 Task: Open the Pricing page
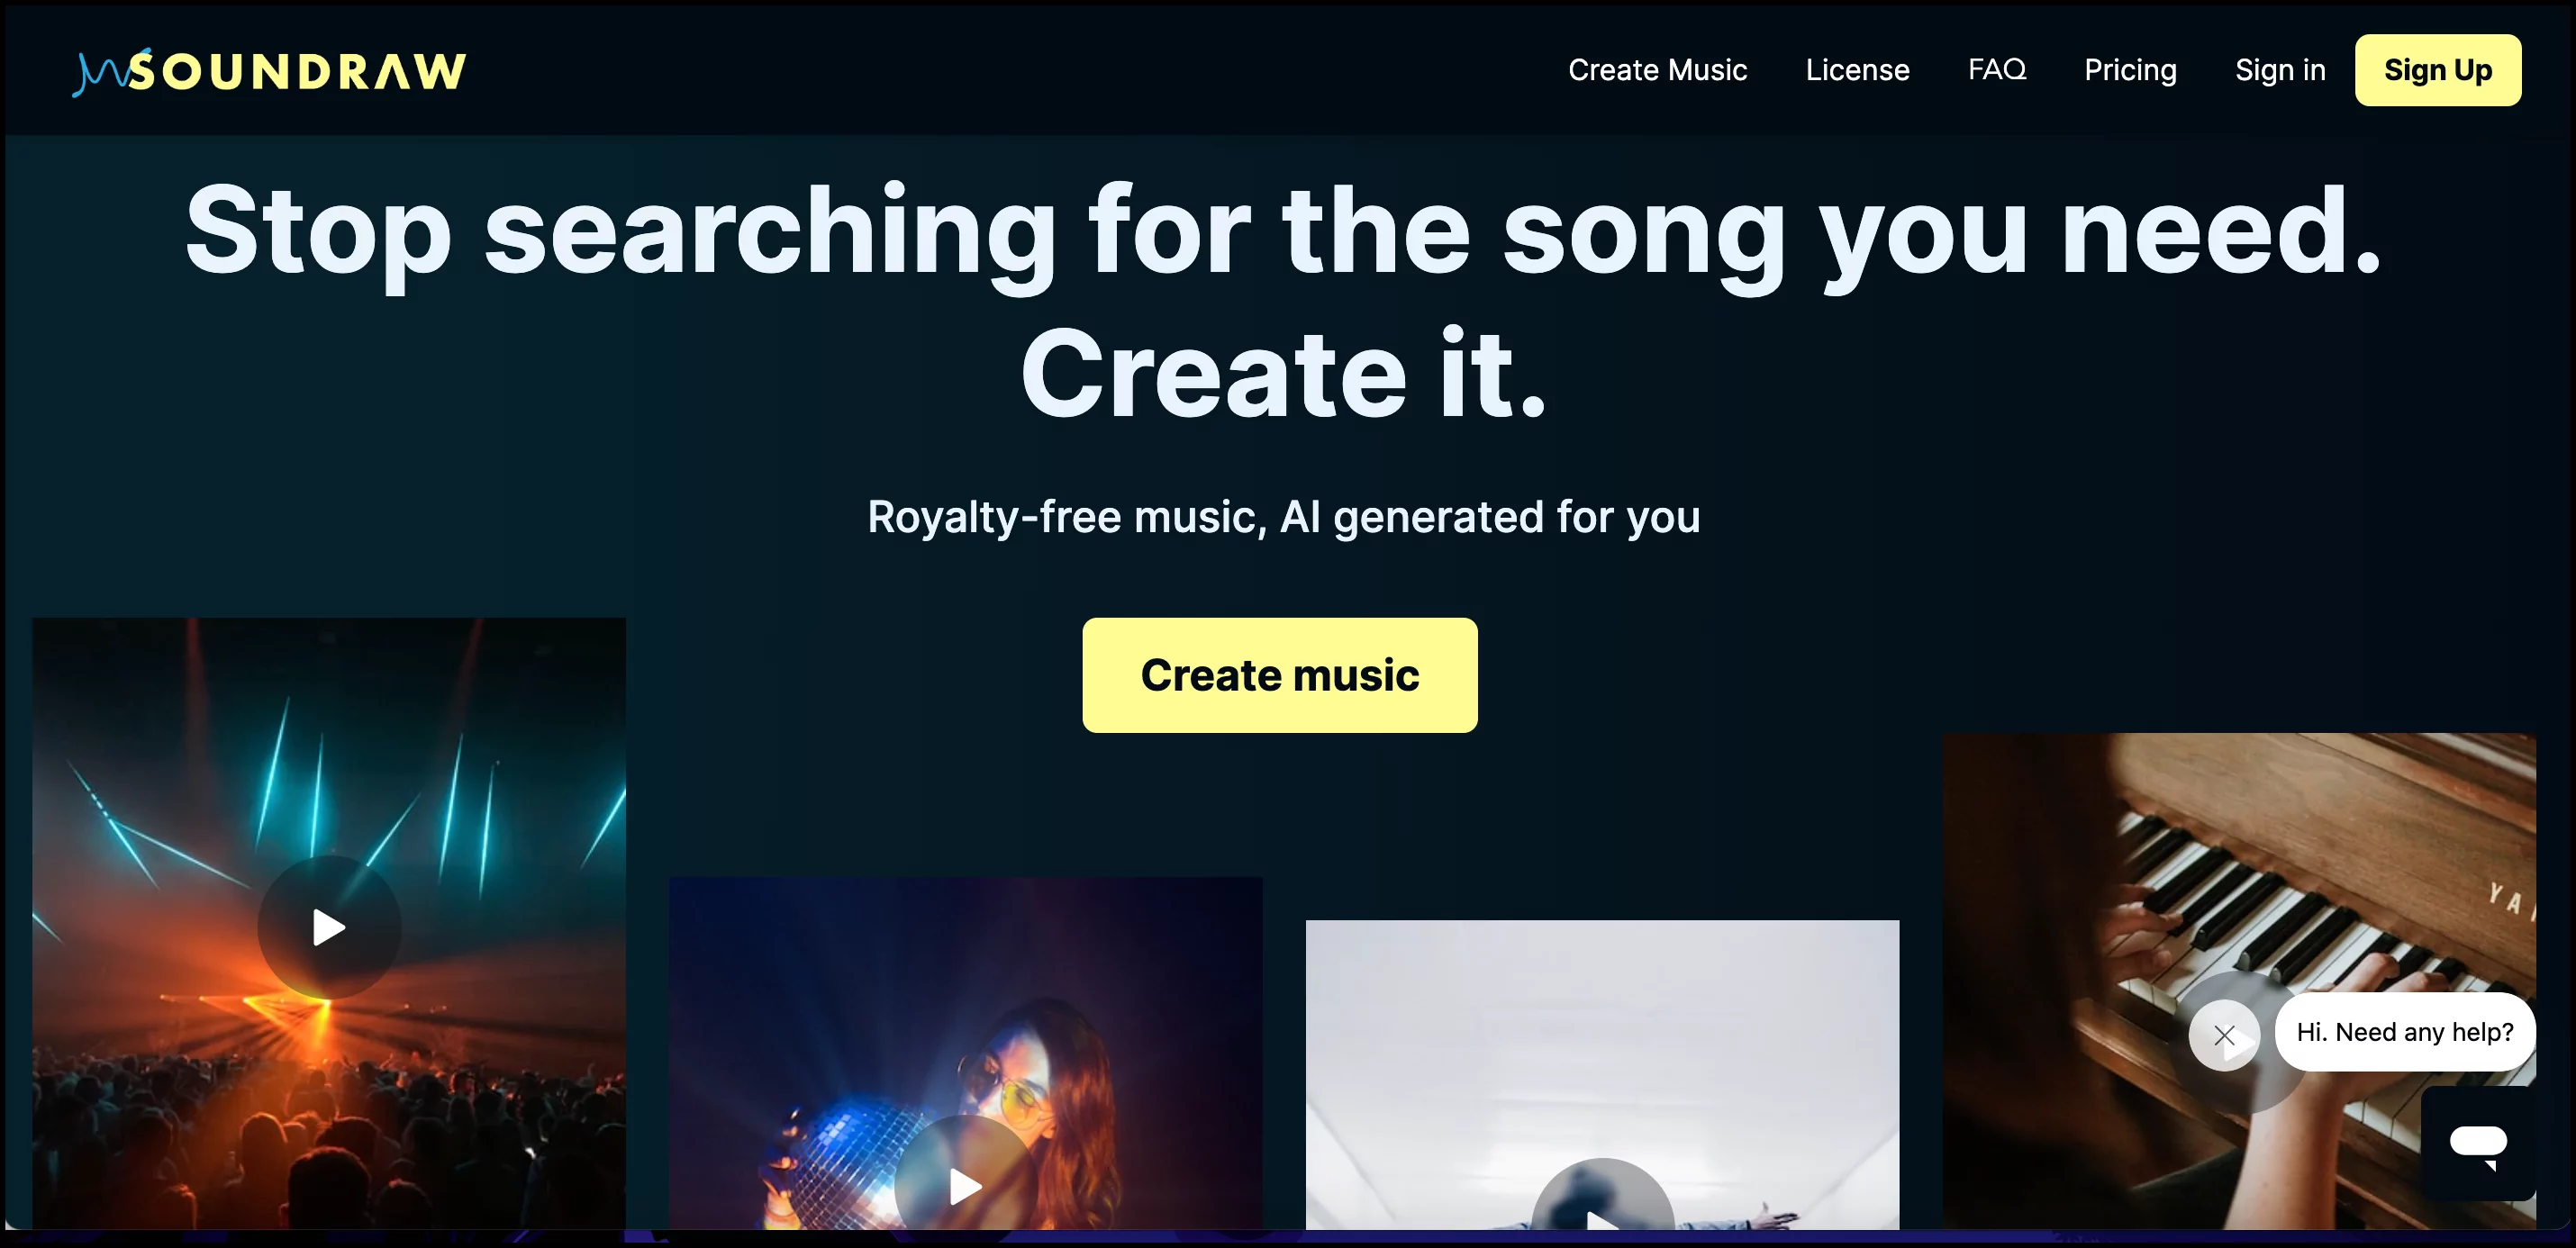[x=2129, y=69]
